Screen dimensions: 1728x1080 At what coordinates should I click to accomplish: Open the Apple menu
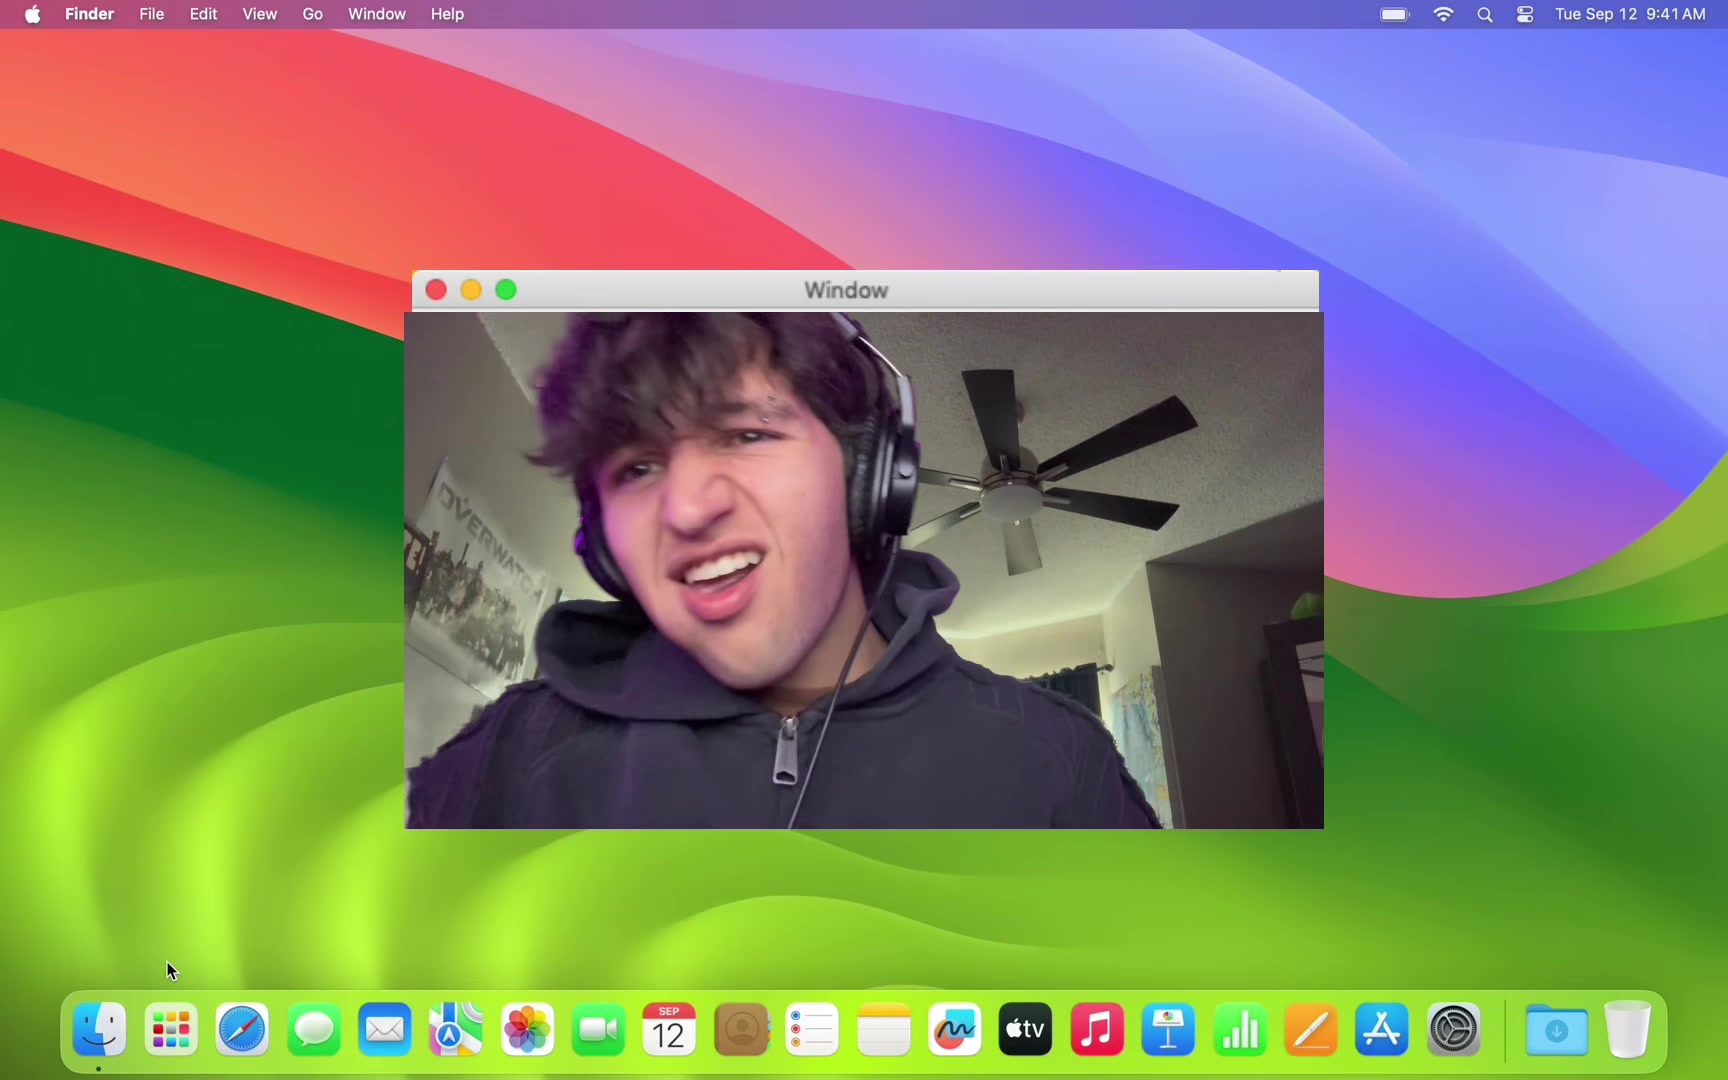[33, 15]
